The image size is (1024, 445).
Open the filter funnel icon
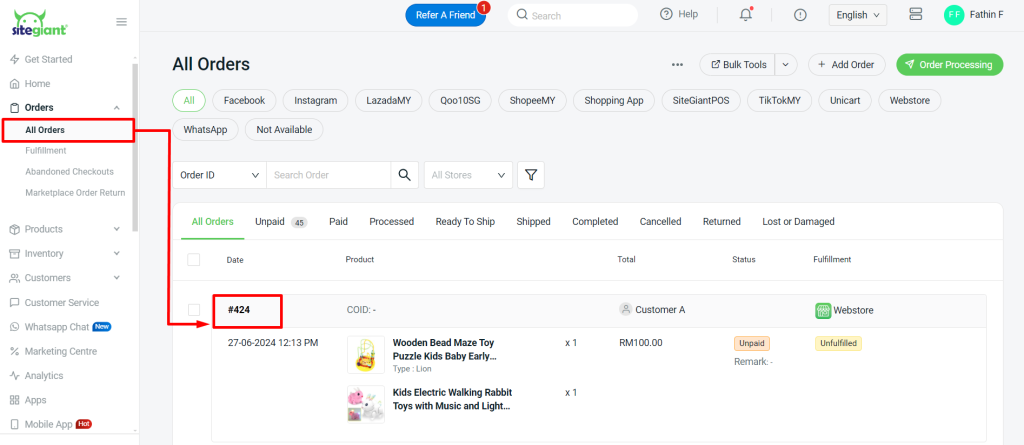click(x=531, y=175)
